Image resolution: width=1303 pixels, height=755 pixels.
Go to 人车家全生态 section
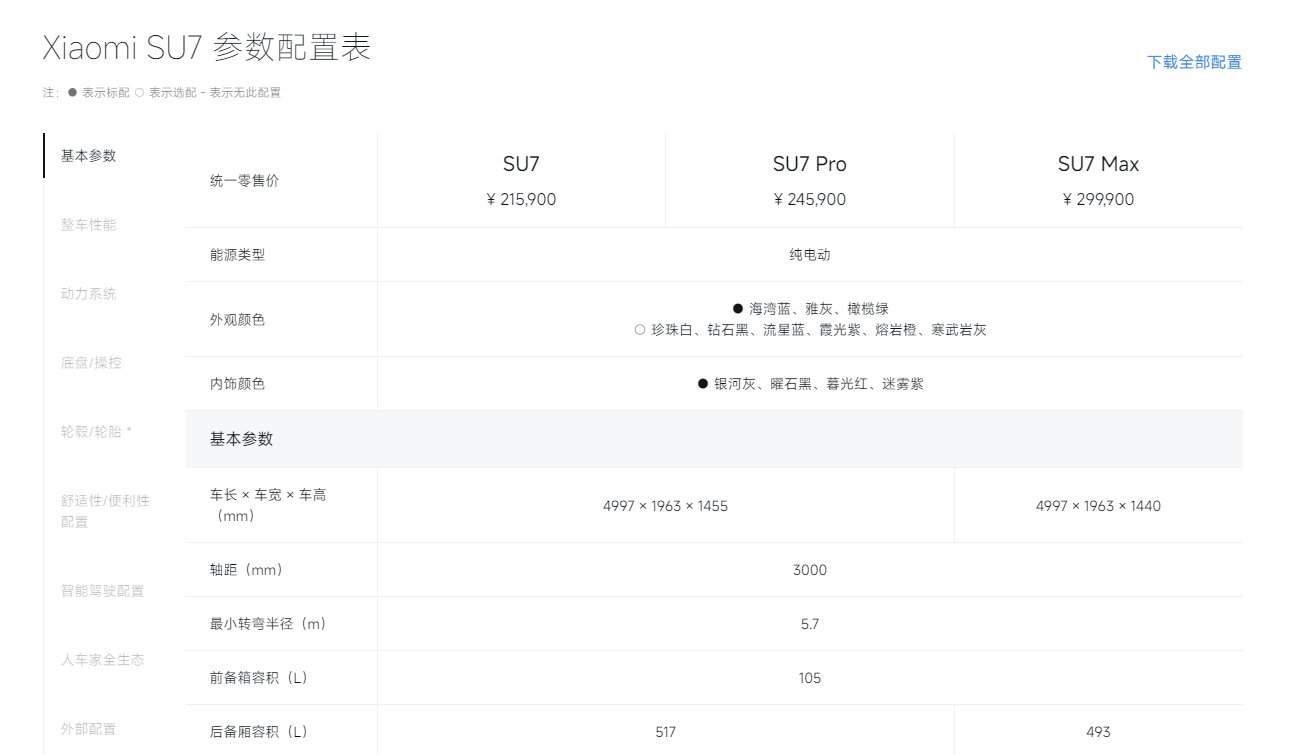point(103,659)
